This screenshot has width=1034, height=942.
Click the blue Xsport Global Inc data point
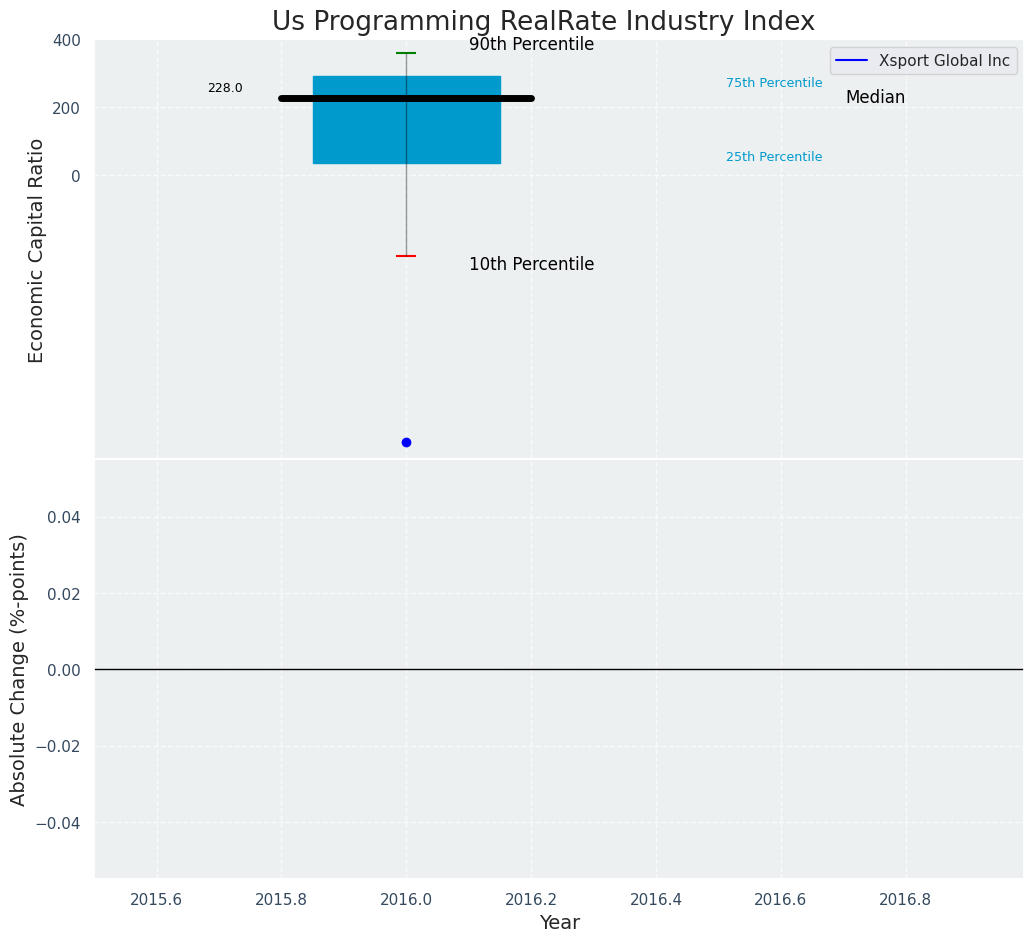(x=406, y=442)
